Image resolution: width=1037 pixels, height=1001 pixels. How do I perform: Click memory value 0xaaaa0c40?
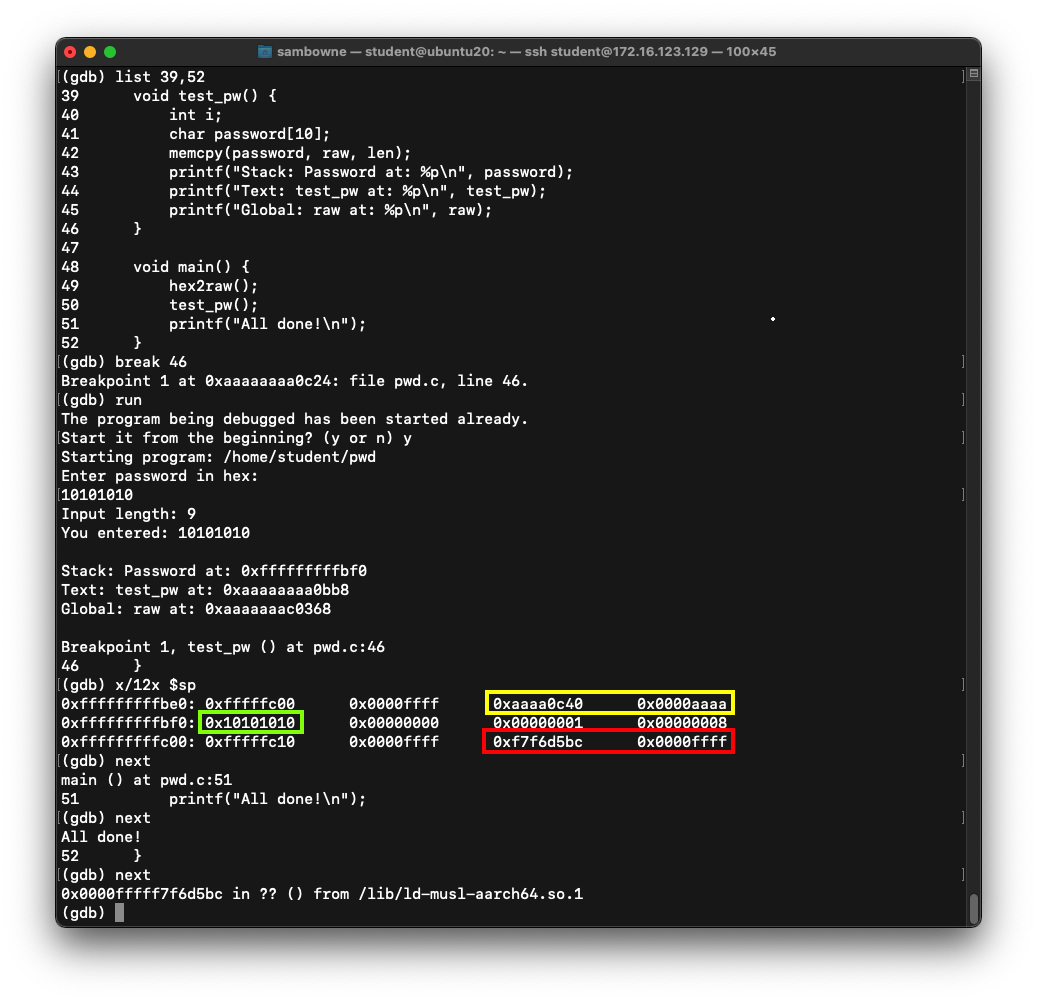[538, 704]
